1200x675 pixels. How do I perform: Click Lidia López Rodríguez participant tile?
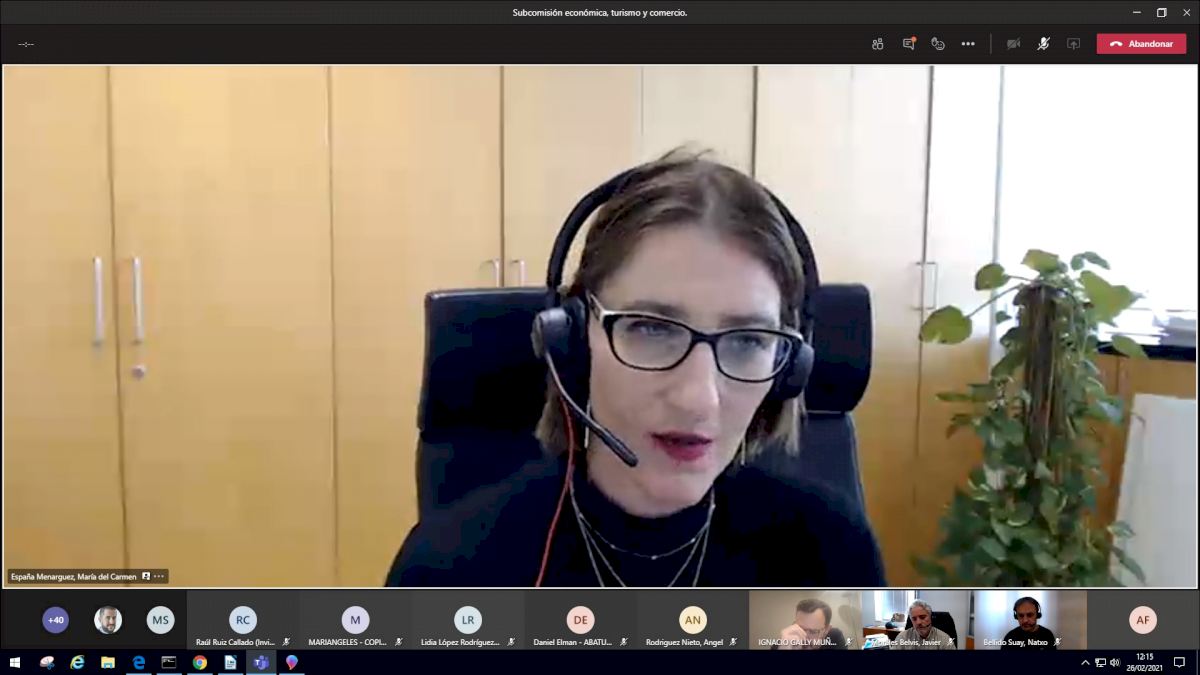tap(468, 621)
